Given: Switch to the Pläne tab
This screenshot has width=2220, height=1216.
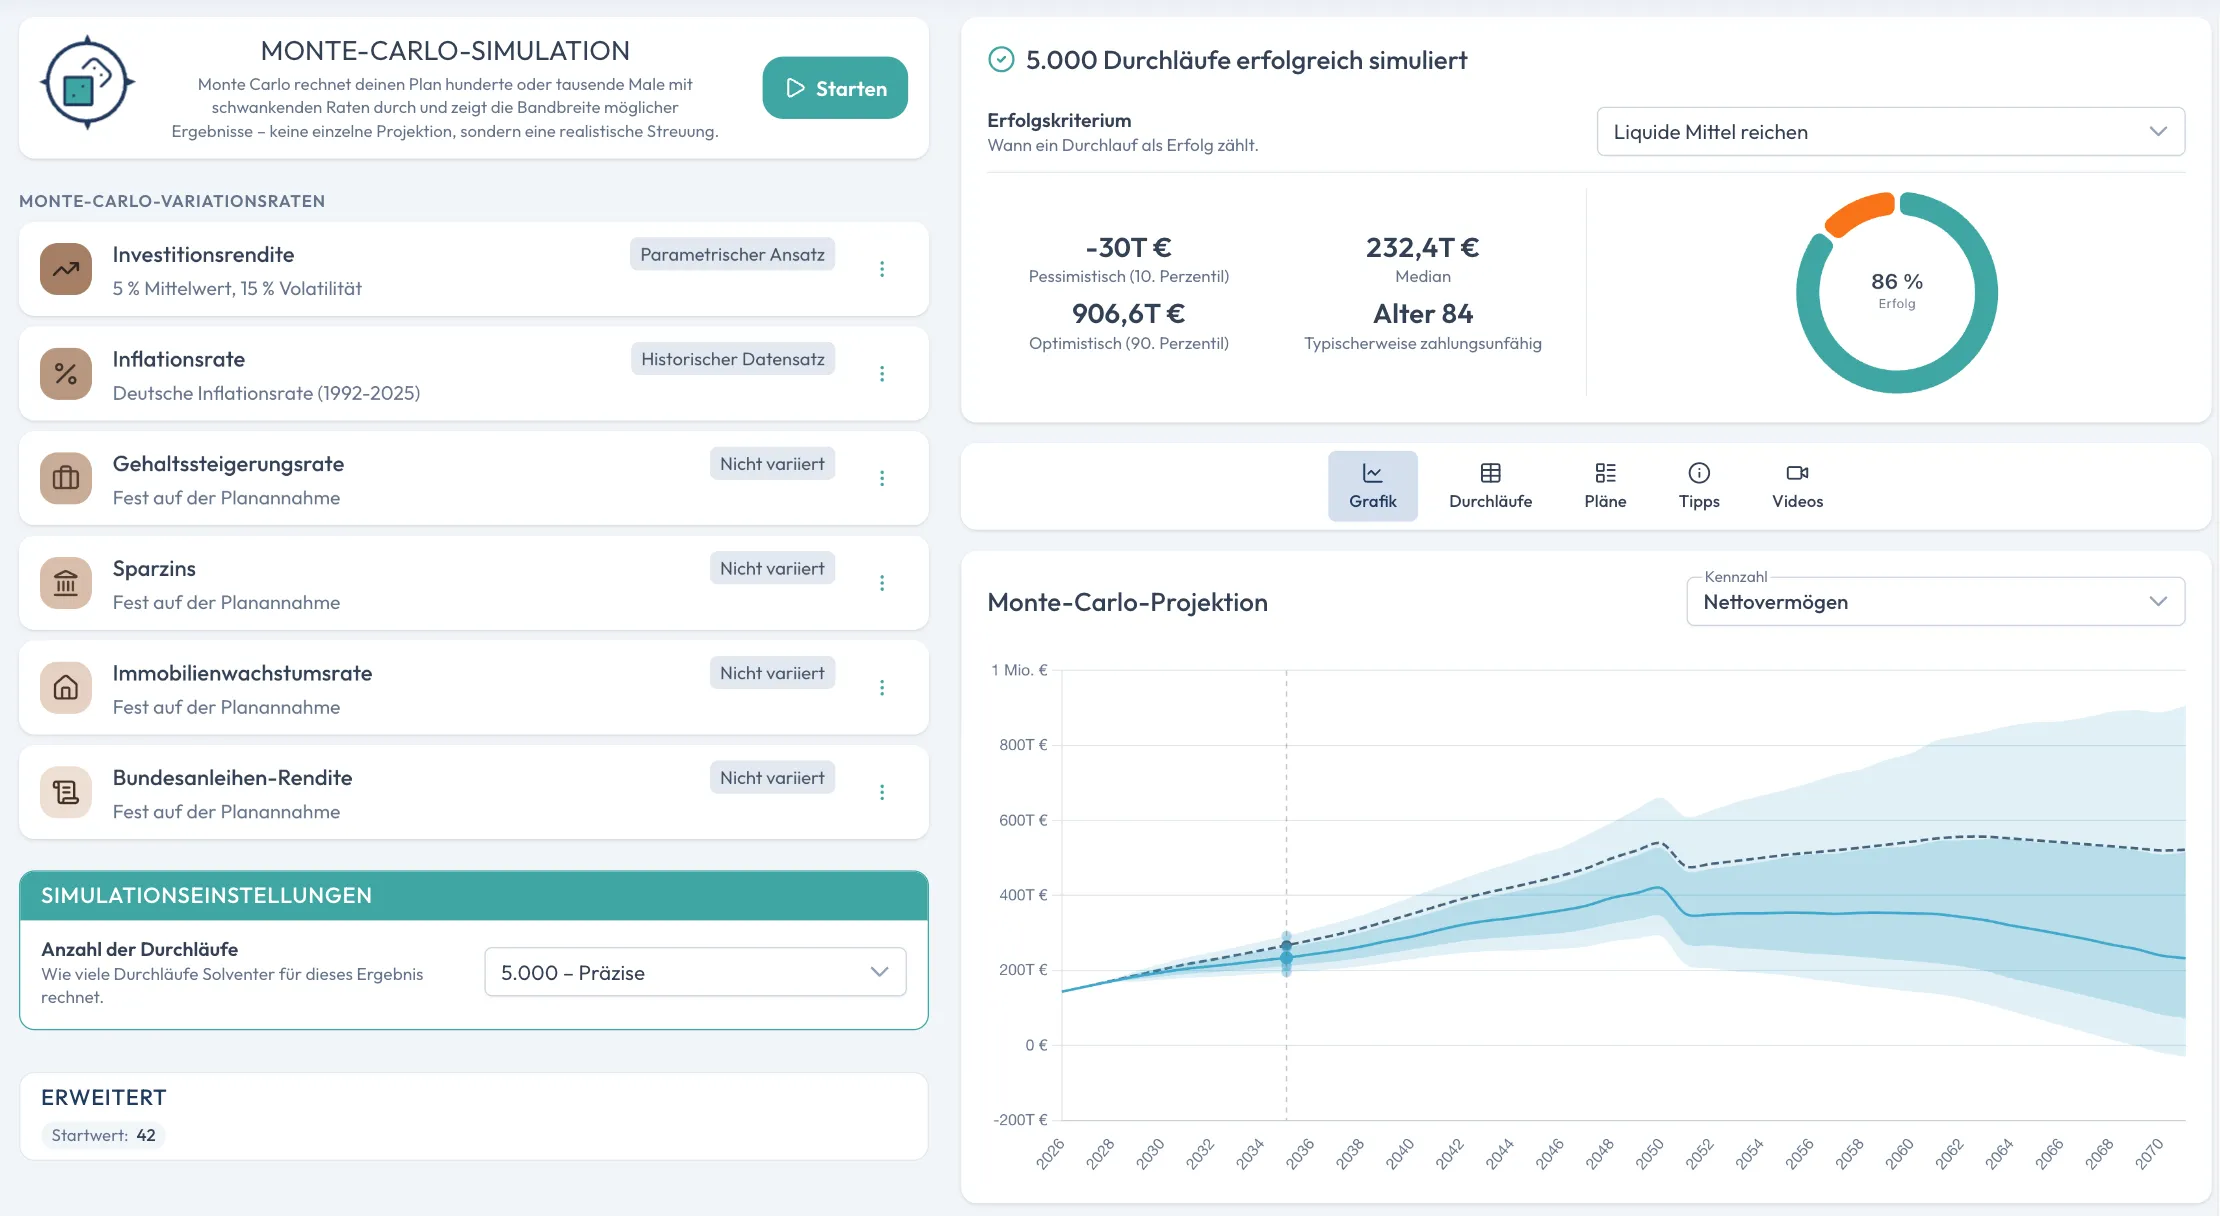Looking at the screenshot, I should click(x=1605, y=486).
